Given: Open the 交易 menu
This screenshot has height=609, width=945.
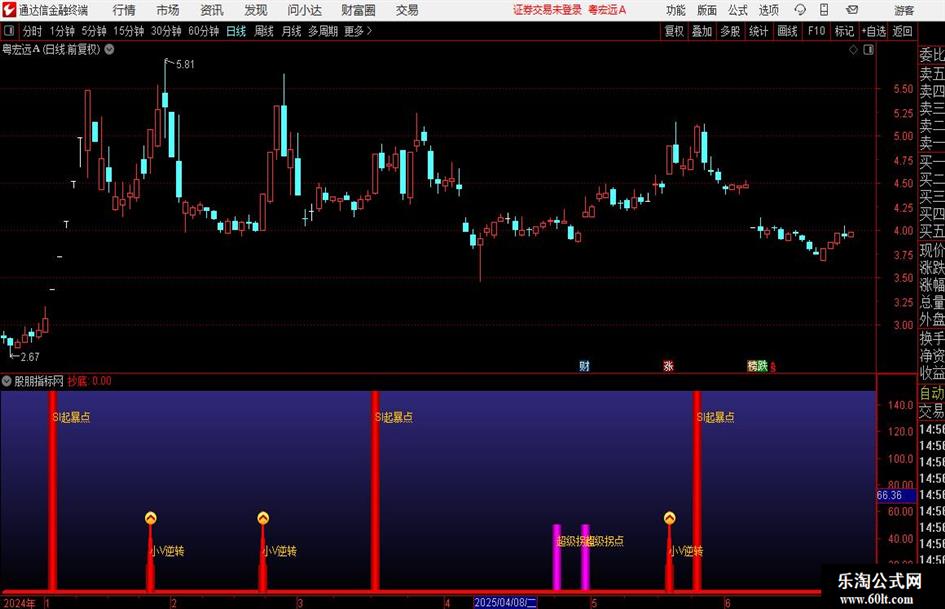Looking at the screenshot, I should [407, 10].
